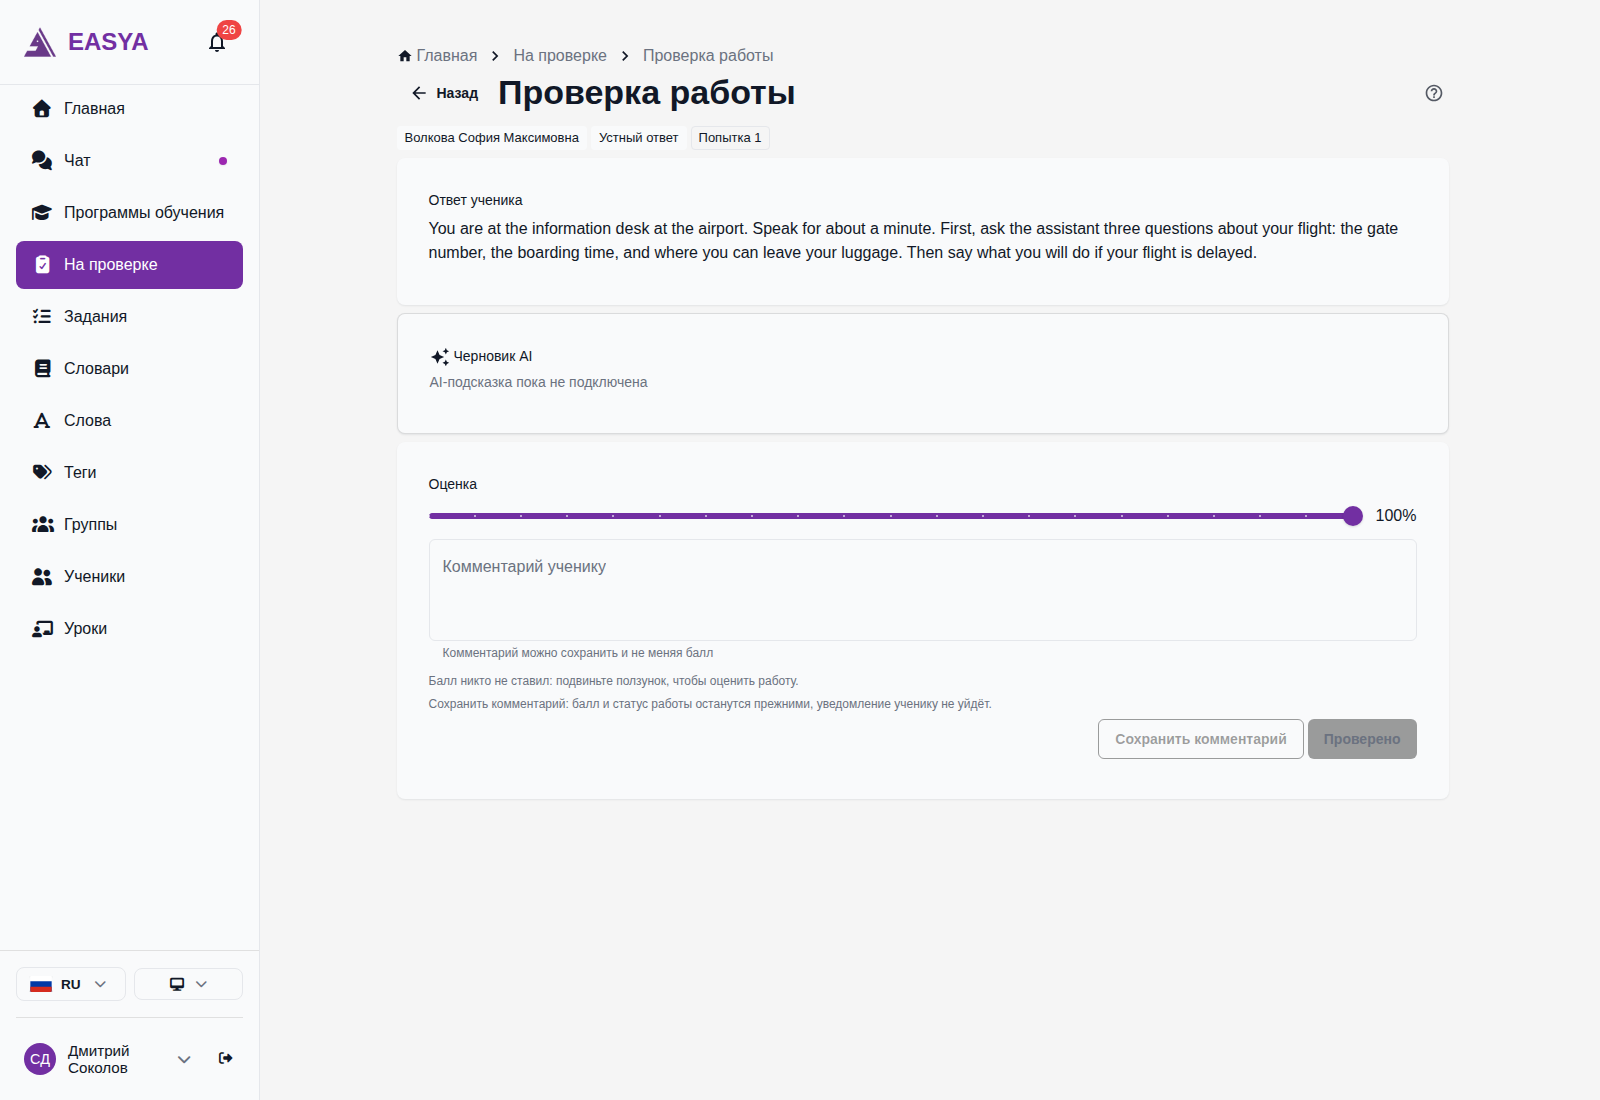The image size is (1600, 1100).
Task: Click На проверке breadcrumb link
Action: point(560,56)
